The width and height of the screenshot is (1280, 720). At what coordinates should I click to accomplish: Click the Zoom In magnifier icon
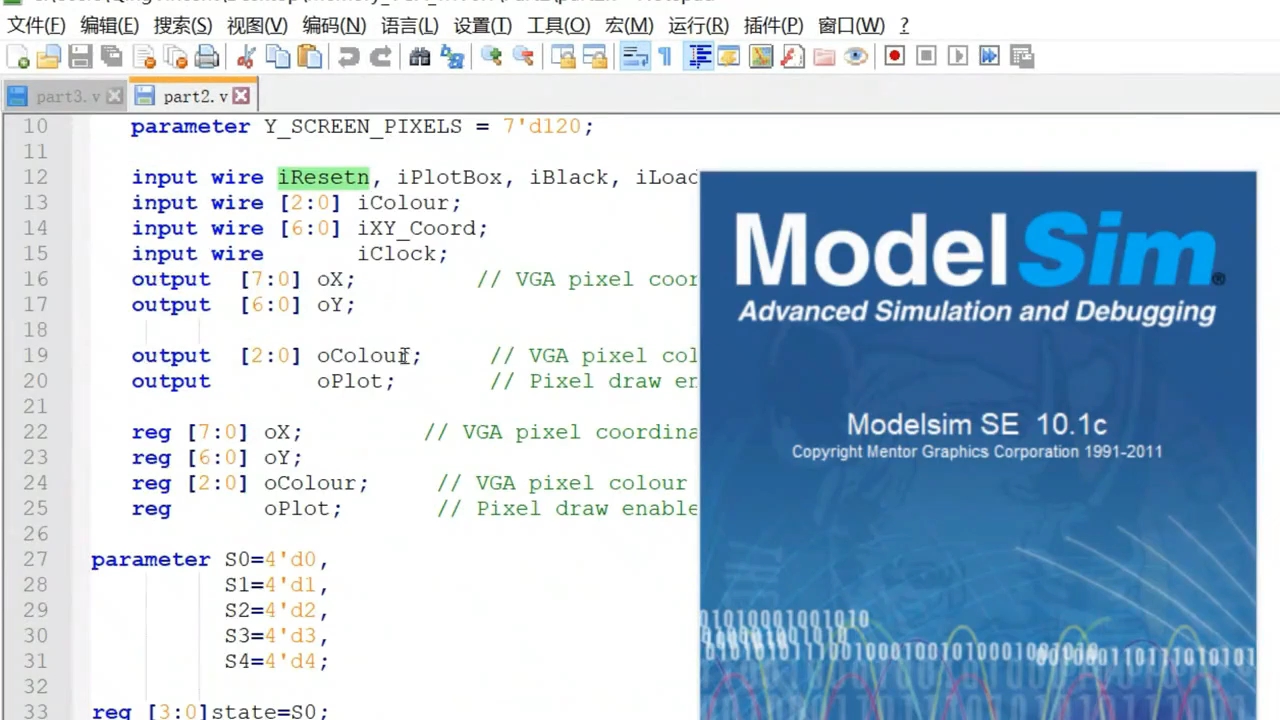click(x=491, y=56)
